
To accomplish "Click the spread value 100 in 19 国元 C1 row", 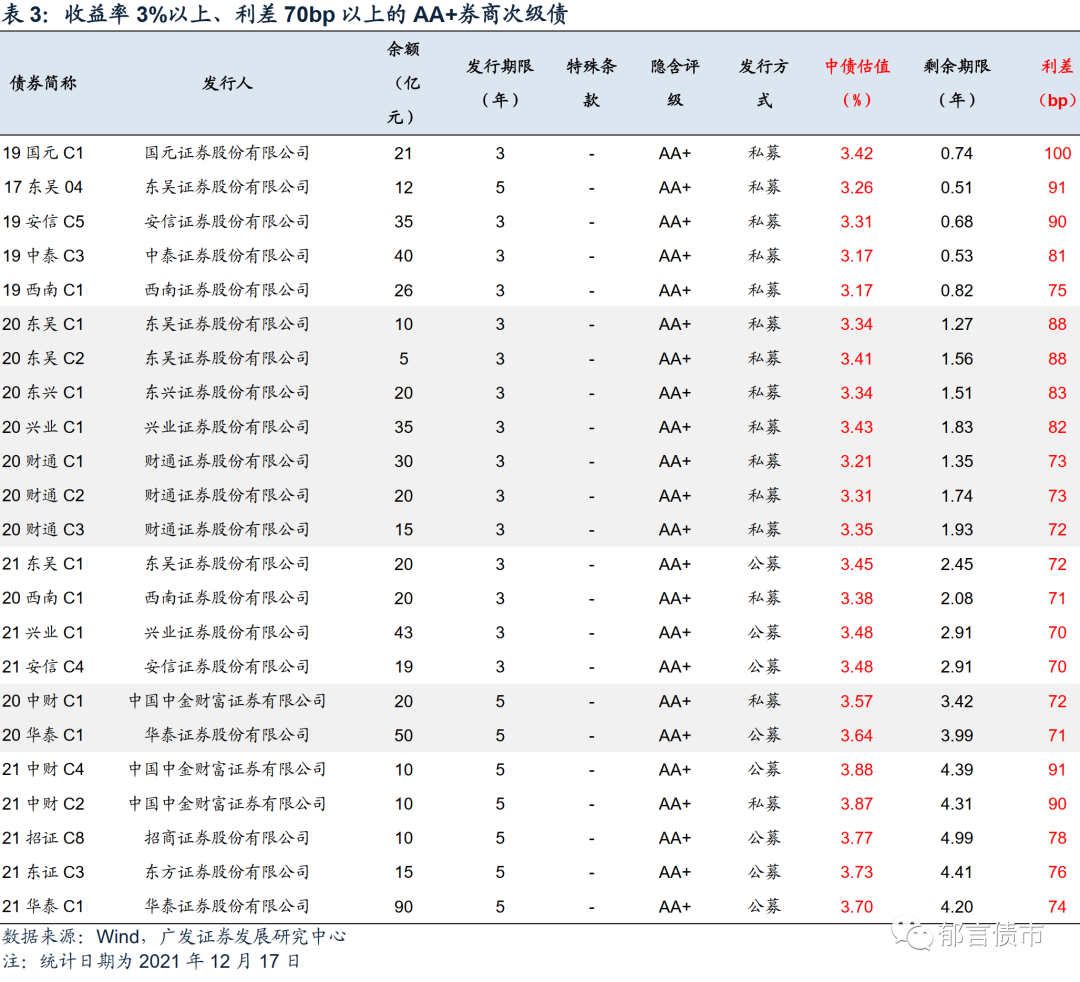I will (x=1057, y=154).
